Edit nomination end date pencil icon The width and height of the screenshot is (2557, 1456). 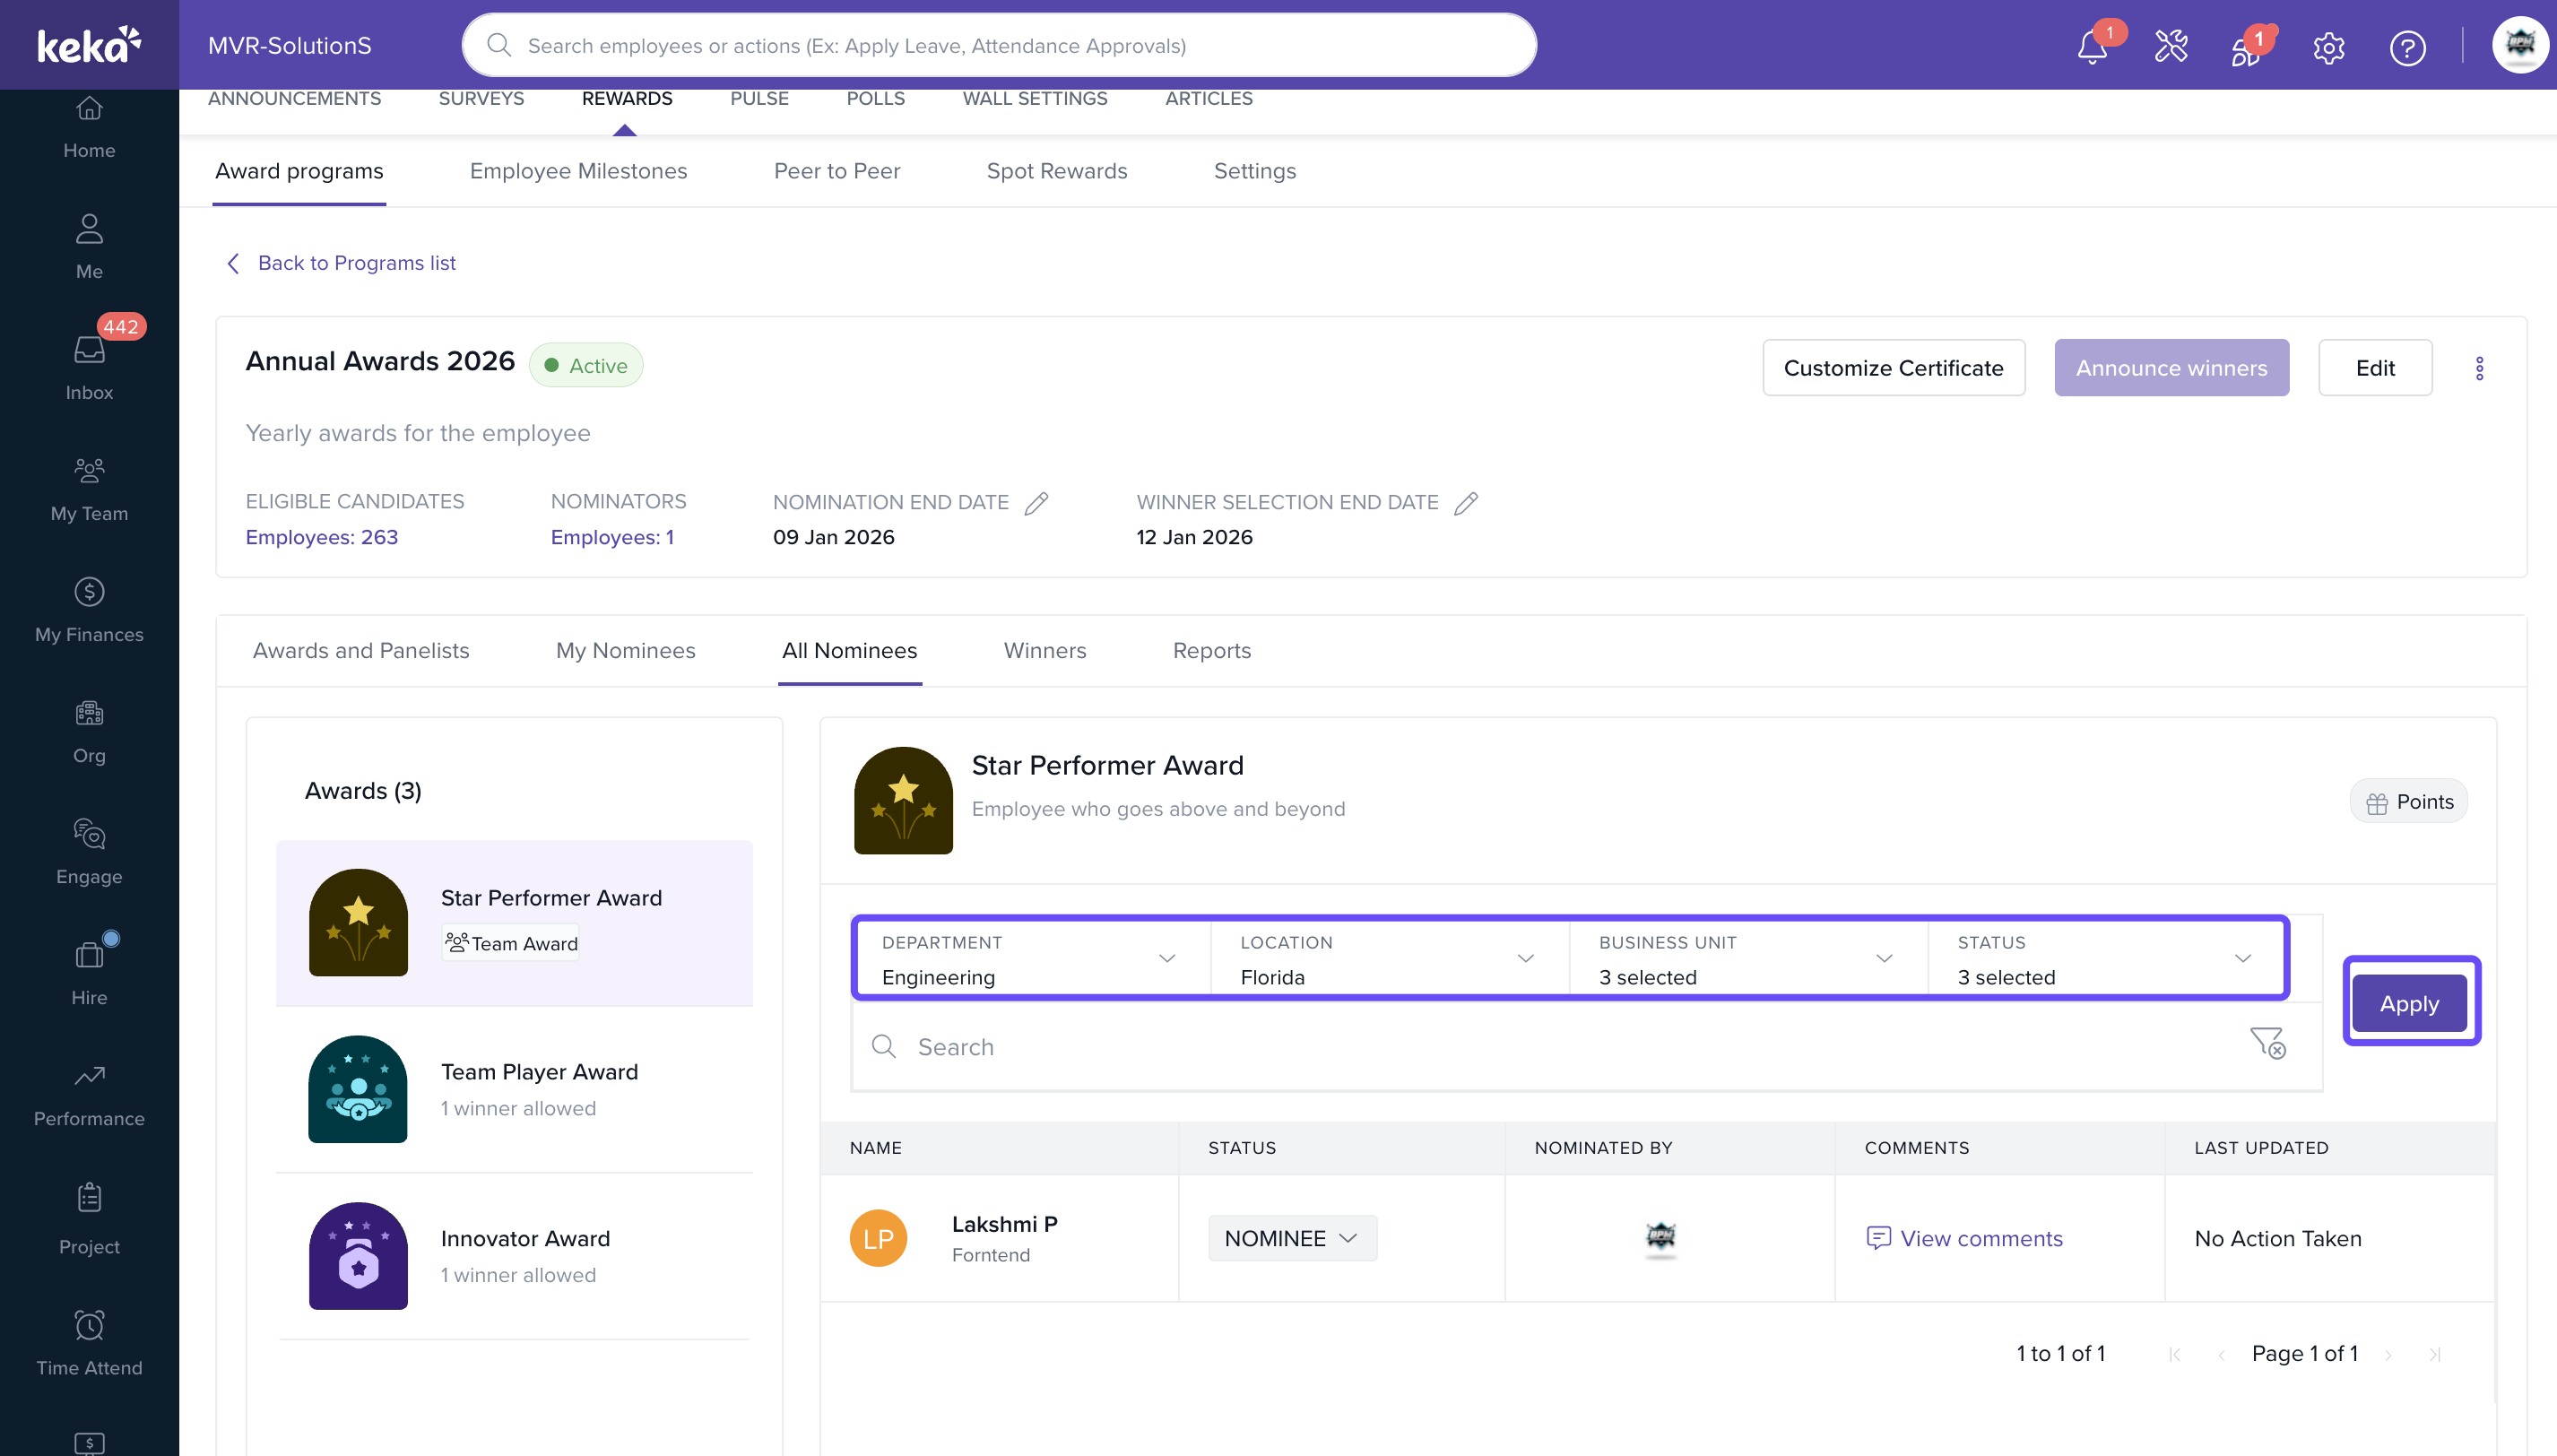pyautogui.click(x=1037, y=503)
